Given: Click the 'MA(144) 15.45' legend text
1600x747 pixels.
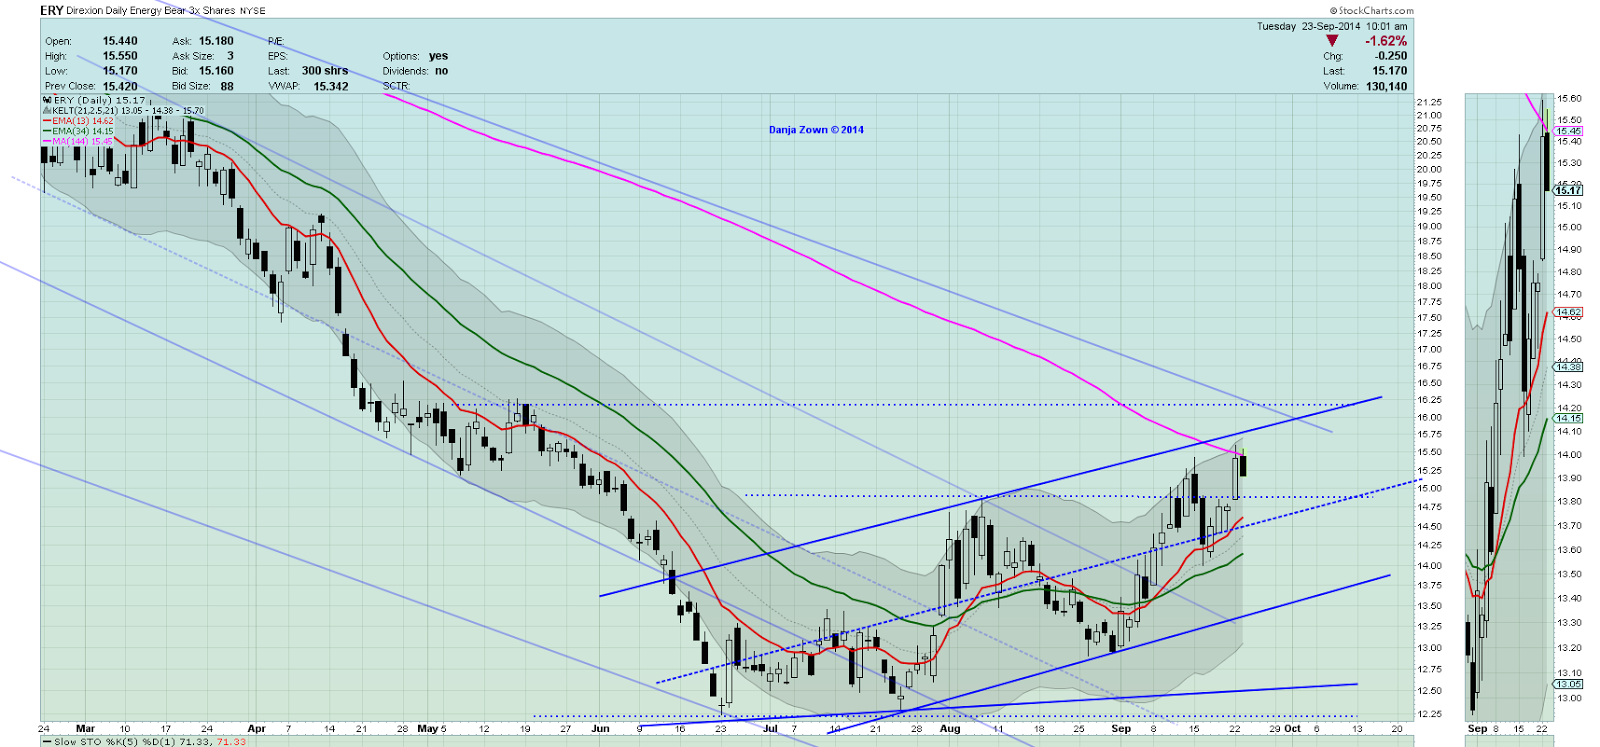Looking at the screenshot, I should [83, 141].
